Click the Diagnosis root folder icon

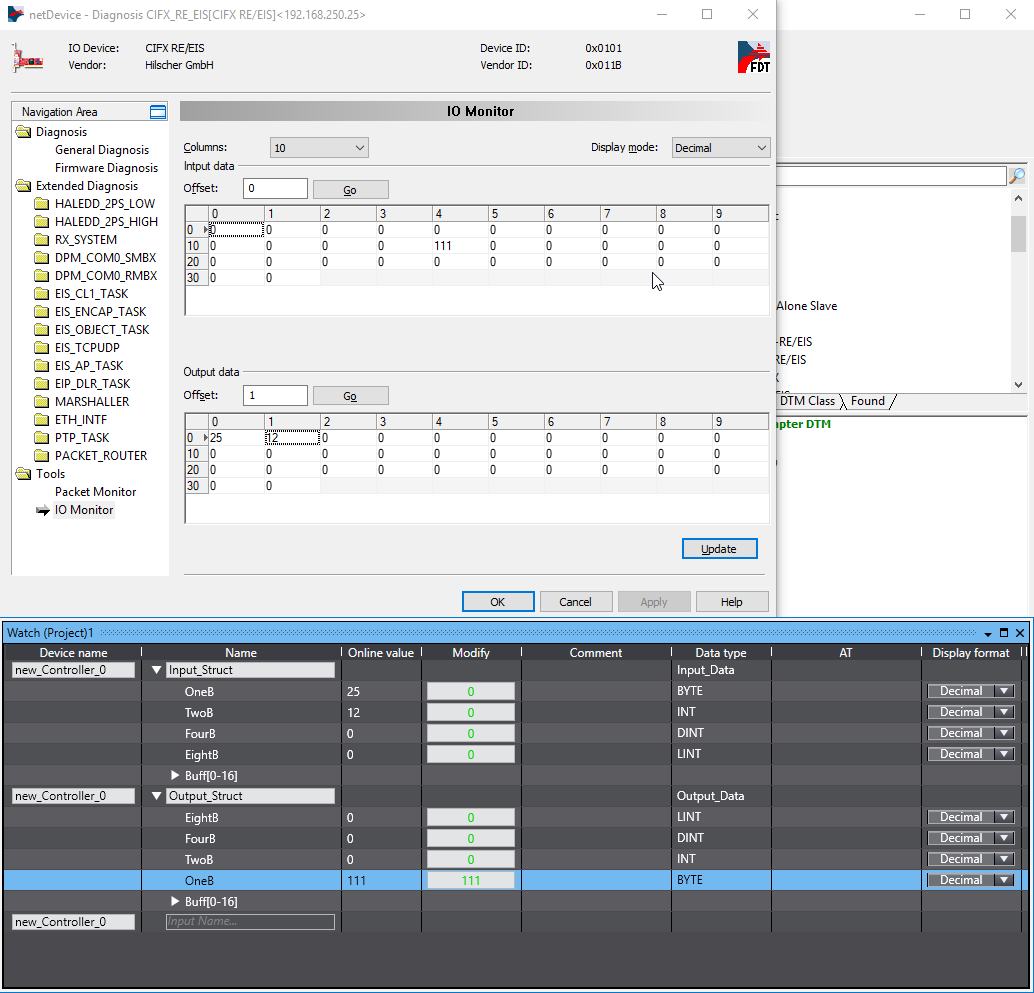[24, 132]
